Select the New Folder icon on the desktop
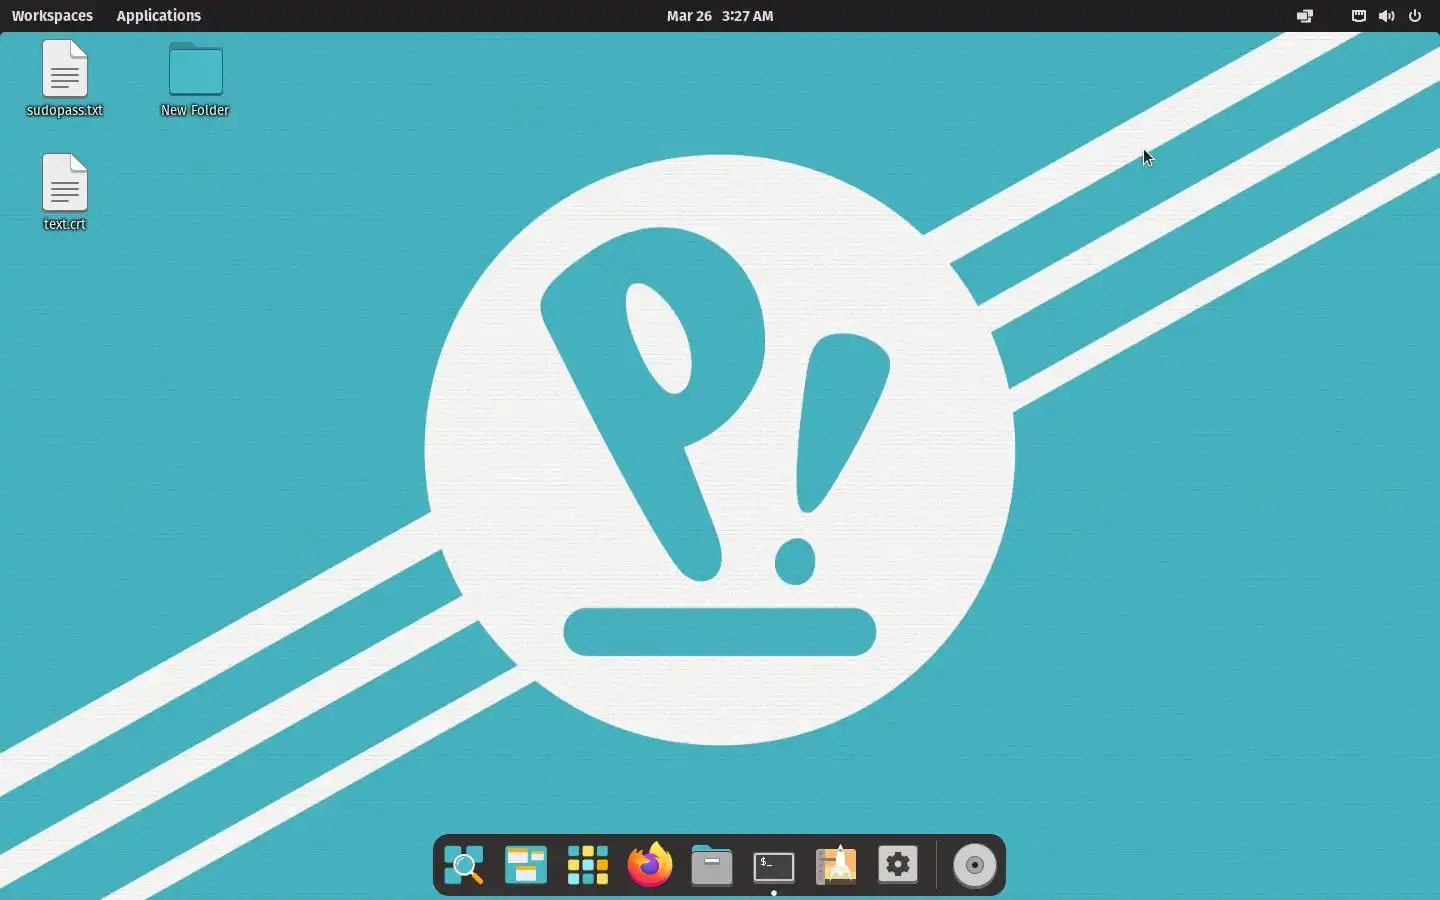 pos(195,79)
